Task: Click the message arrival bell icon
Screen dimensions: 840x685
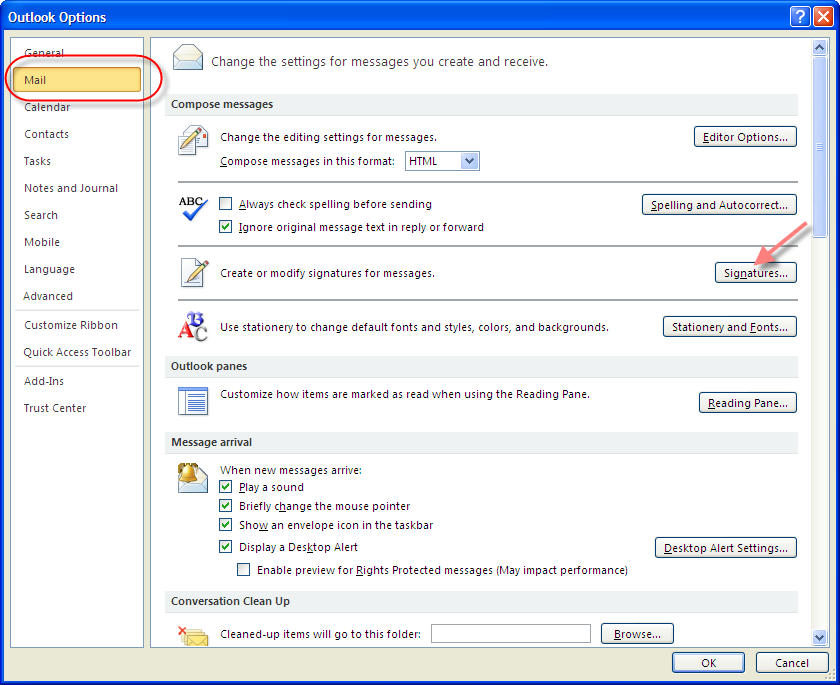Action: coord(192,477)
